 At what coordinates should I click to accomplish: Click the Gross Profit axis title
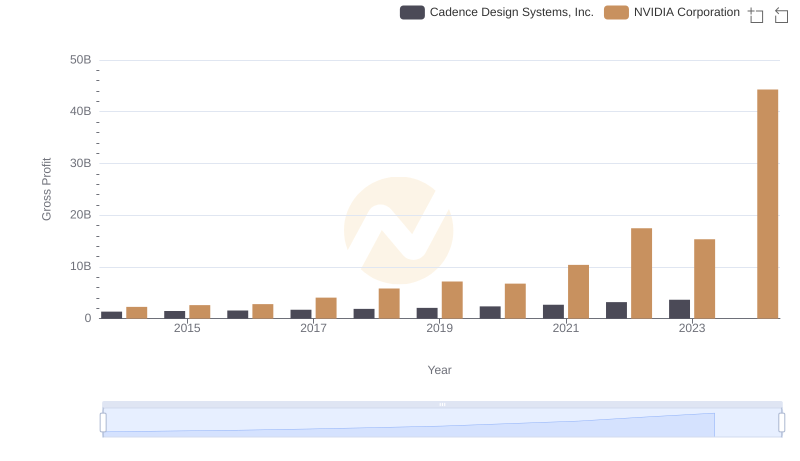[46, 189]
